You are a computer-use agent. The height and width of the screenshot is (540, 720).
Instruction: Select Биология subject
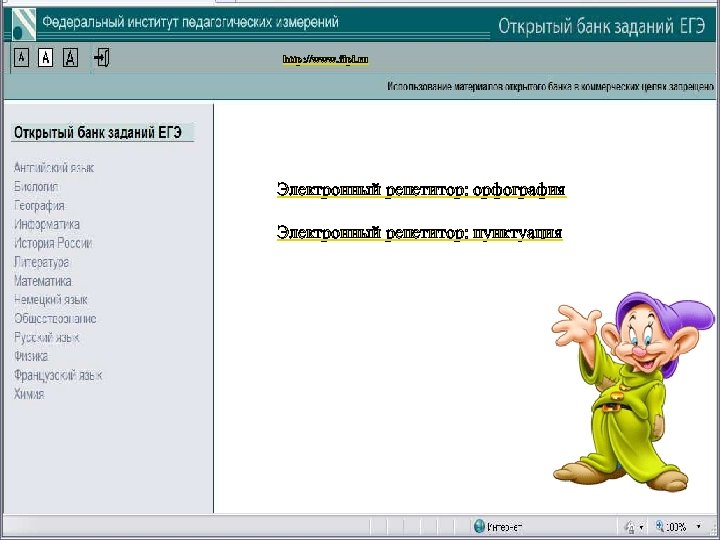[36, 187]
